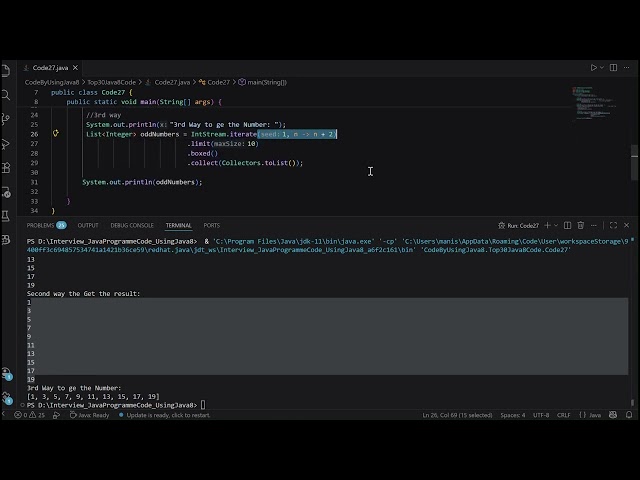Click Ln 26, Col 69 cursor position
The width and height of the screenshot is (640, 480).
(x=457, y=415)
